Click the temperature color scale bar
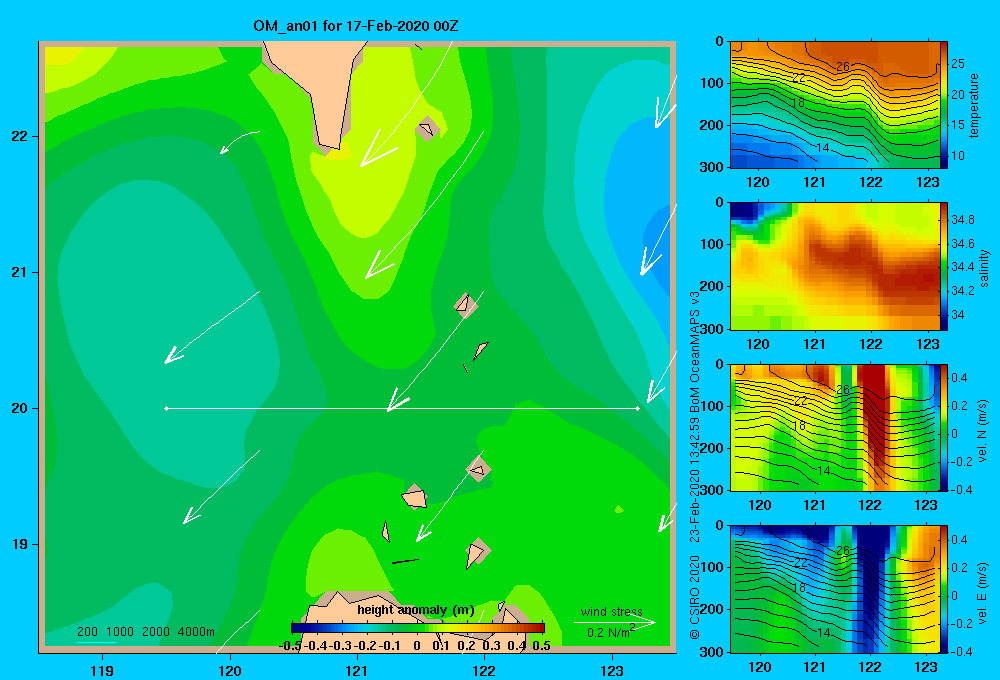Viewport: 1000px width, 680px height. pyautogui.click(x=944, y=105)
